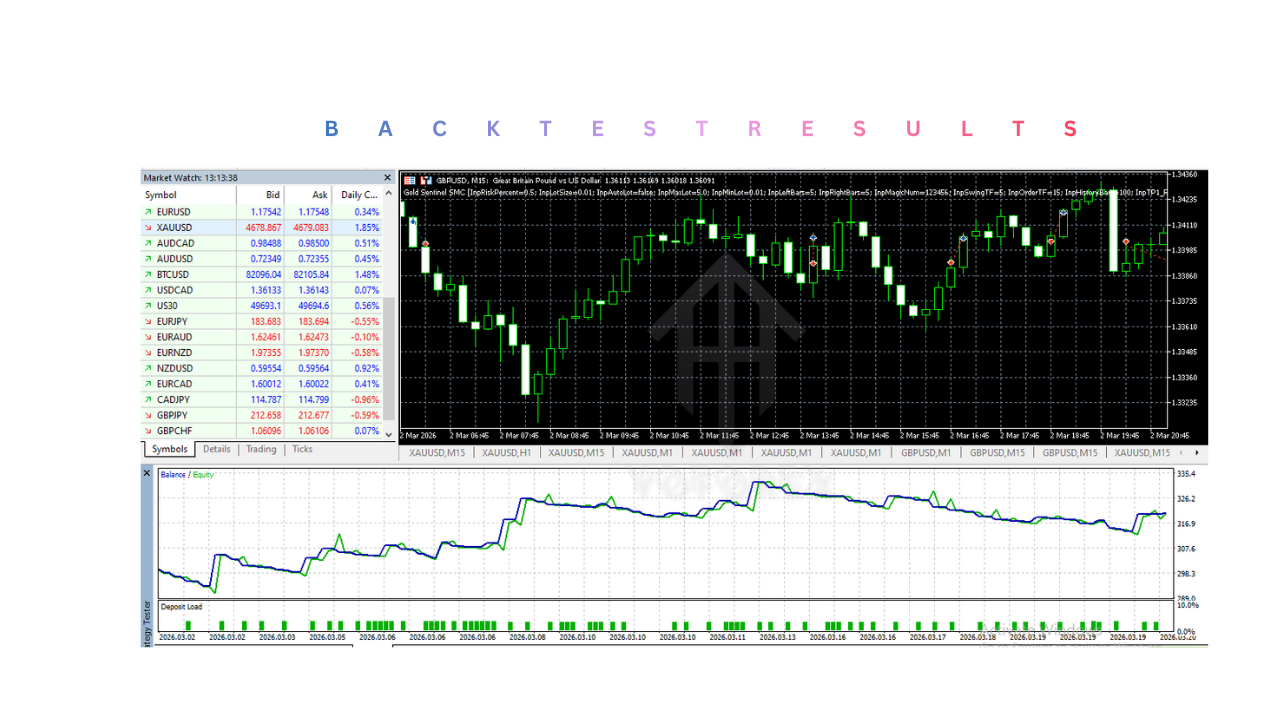Click the down-trend arrow beside GBPJPY
1280x720 pixels.
(x=149, y=415)
